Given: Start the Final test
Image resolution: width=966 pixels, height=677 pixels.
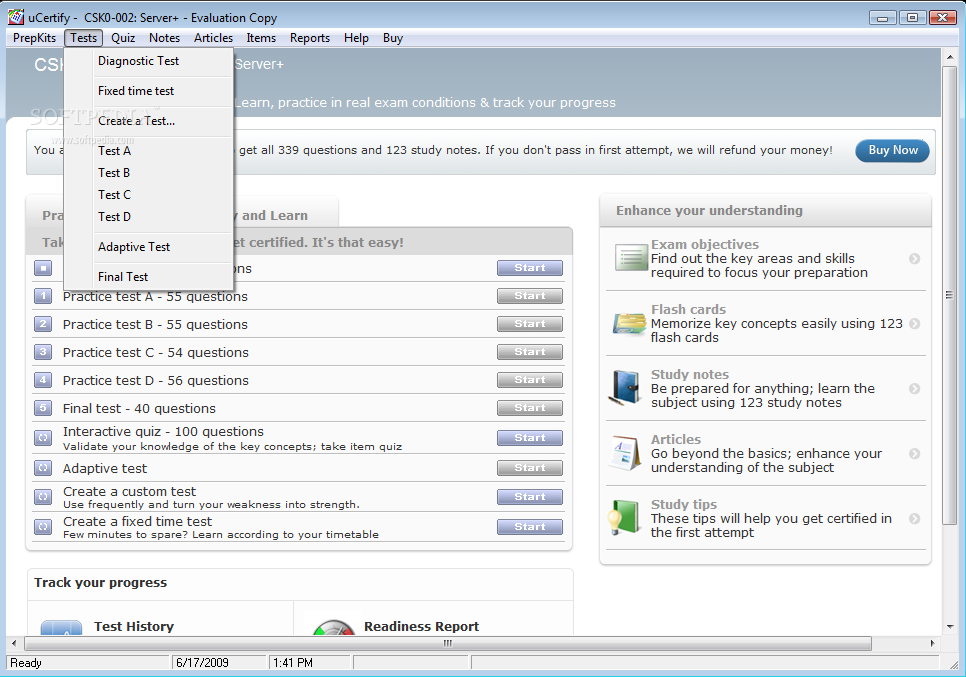Looking at the screenshot, I should (530, 408).
